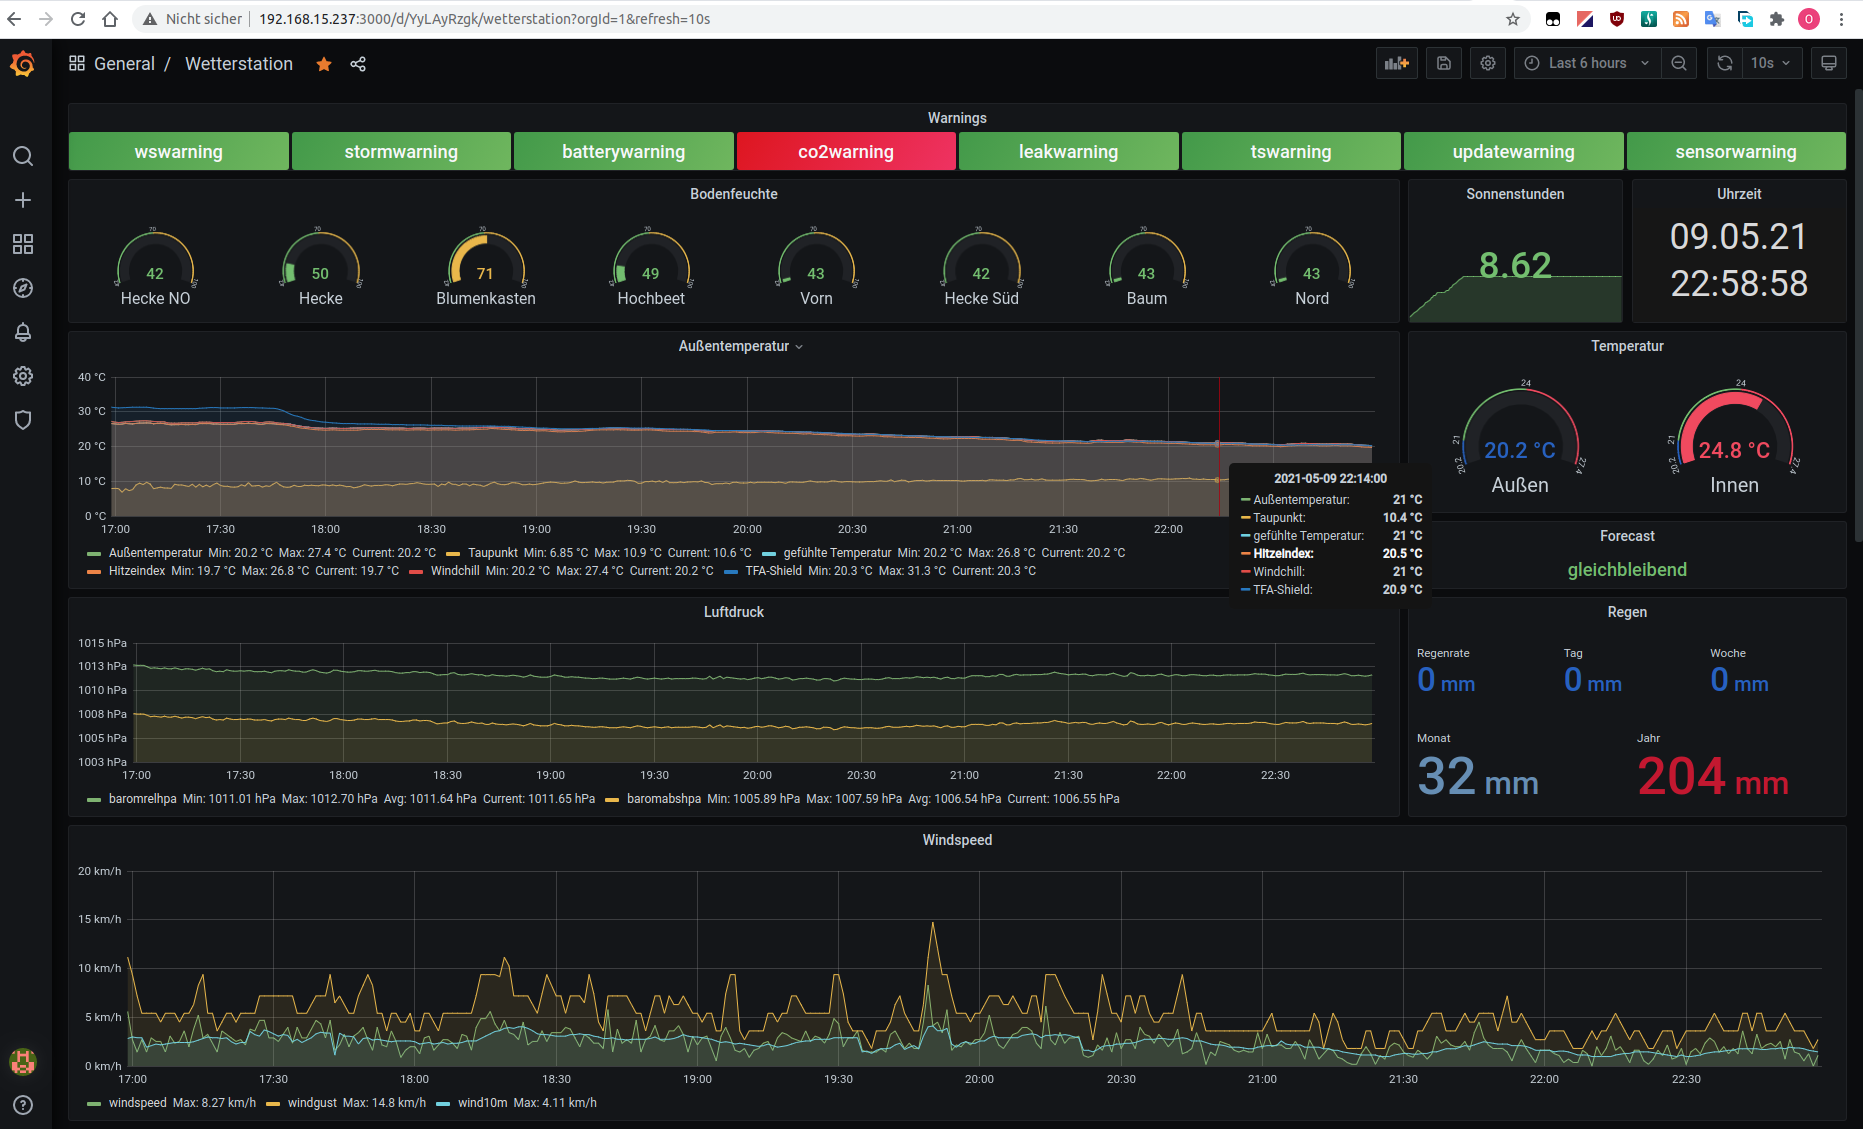Zoom out the time range
This screenshot has width=1863, height=1129.
(1679, 63)
